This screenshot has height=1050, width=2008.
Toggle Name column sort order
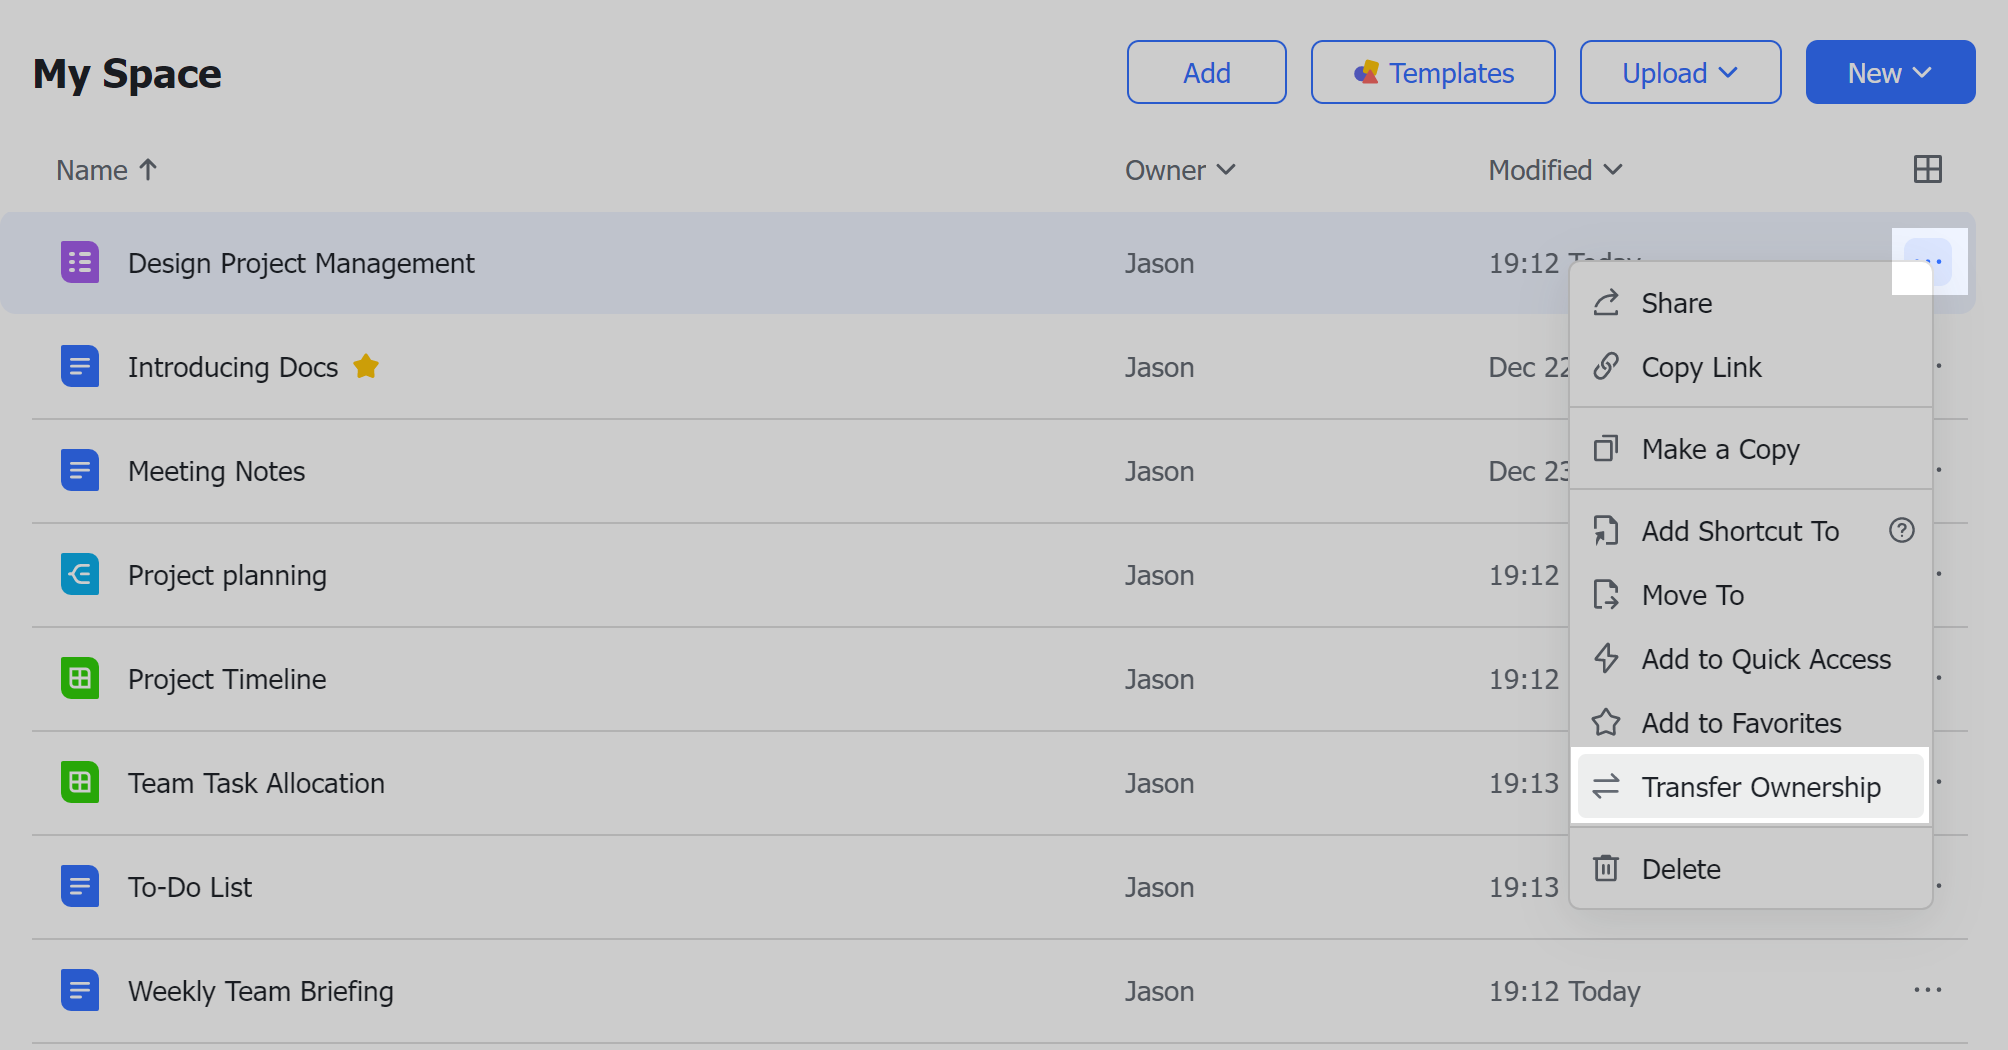click(106, 171)
